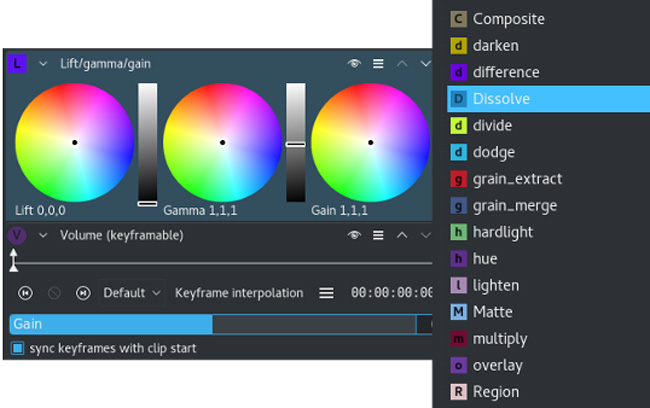Click the Lift brightness slider handle
Viewport: 650px width, 408px height.
coord(148,204)
